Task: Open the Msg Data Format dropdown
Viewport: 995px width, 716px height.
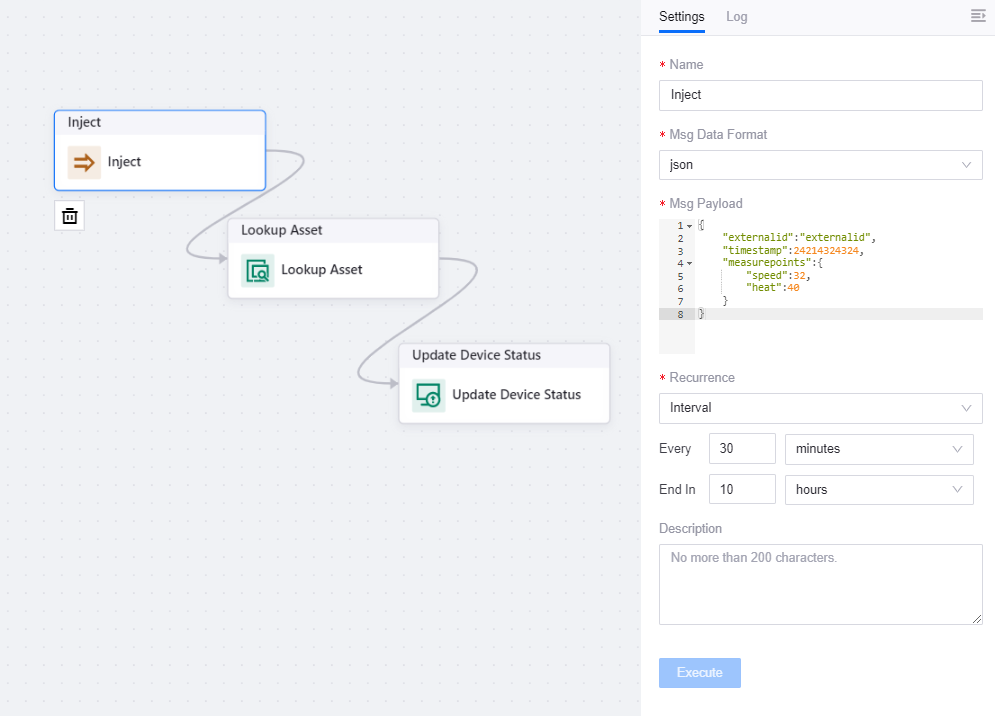Action: tap(820, 165)
